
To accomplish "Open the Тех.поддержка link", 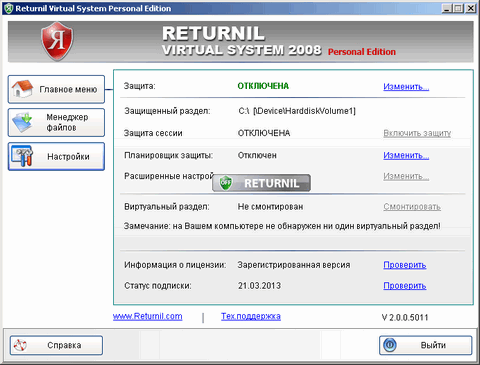I will tap(251, 316).
